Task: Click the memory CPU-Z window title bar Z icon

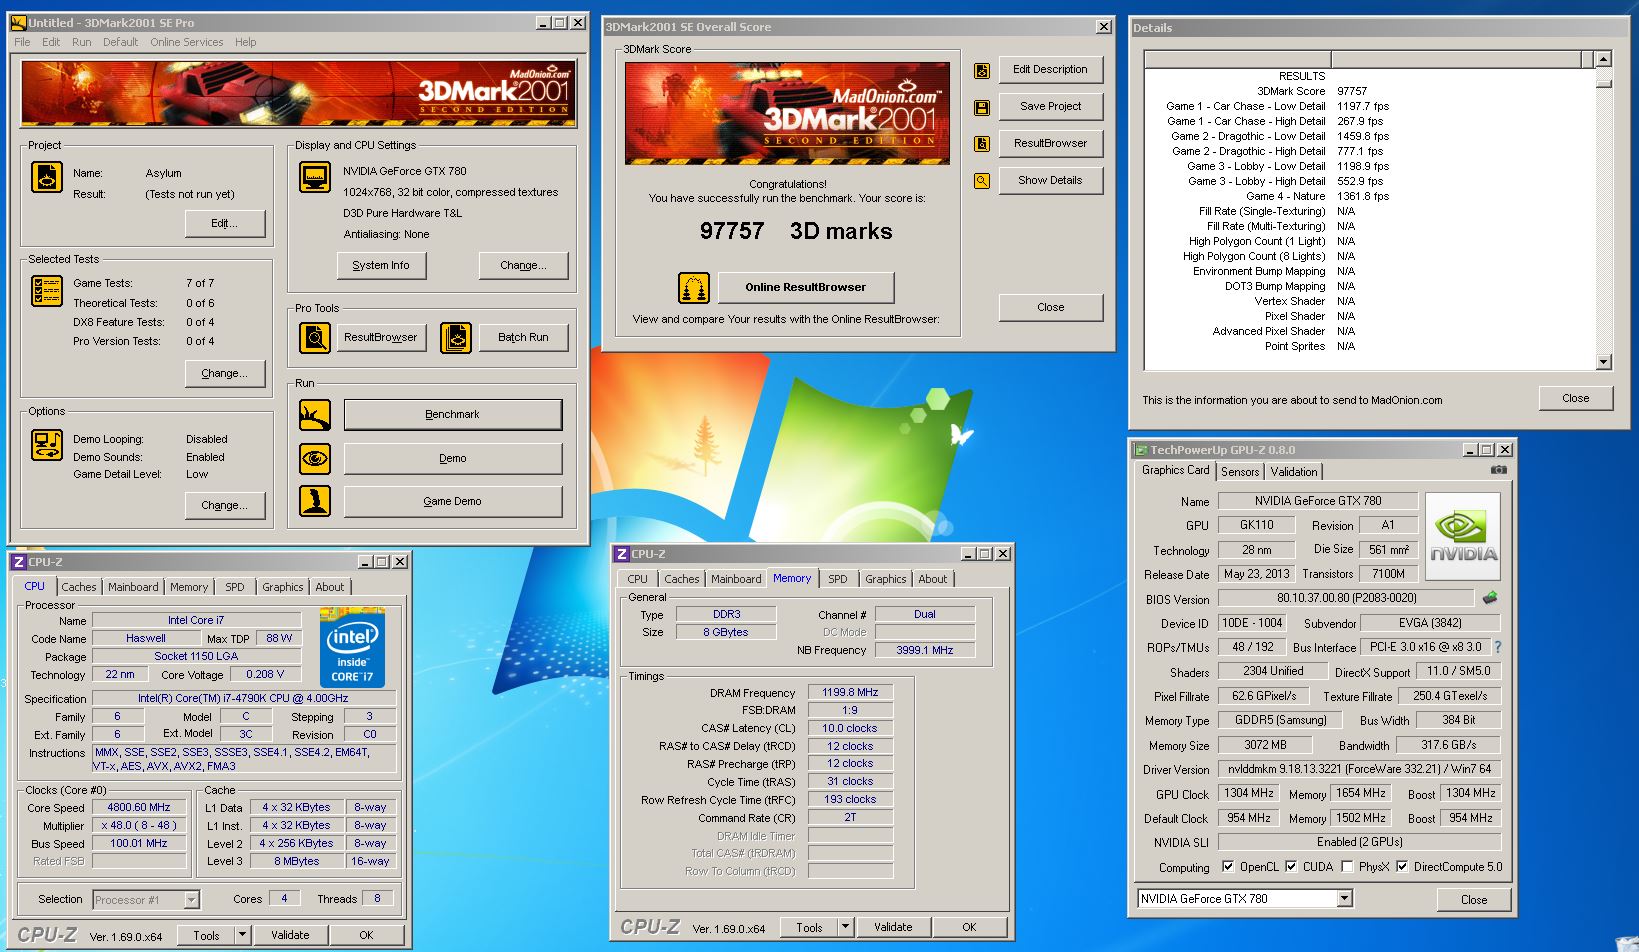Action: pyautogui.click(x=621, y=554)
